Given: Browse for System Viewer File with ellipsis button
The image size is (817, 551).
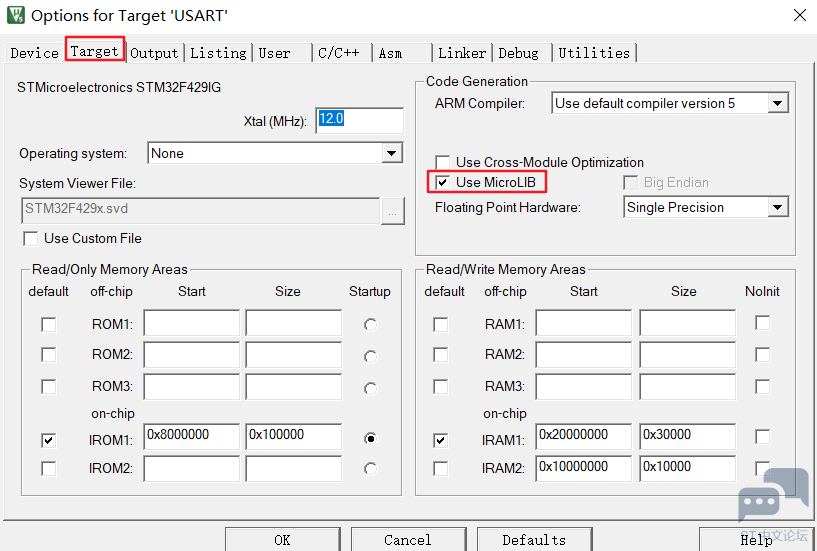Looking at the screenshot, I should coord(393,210).
